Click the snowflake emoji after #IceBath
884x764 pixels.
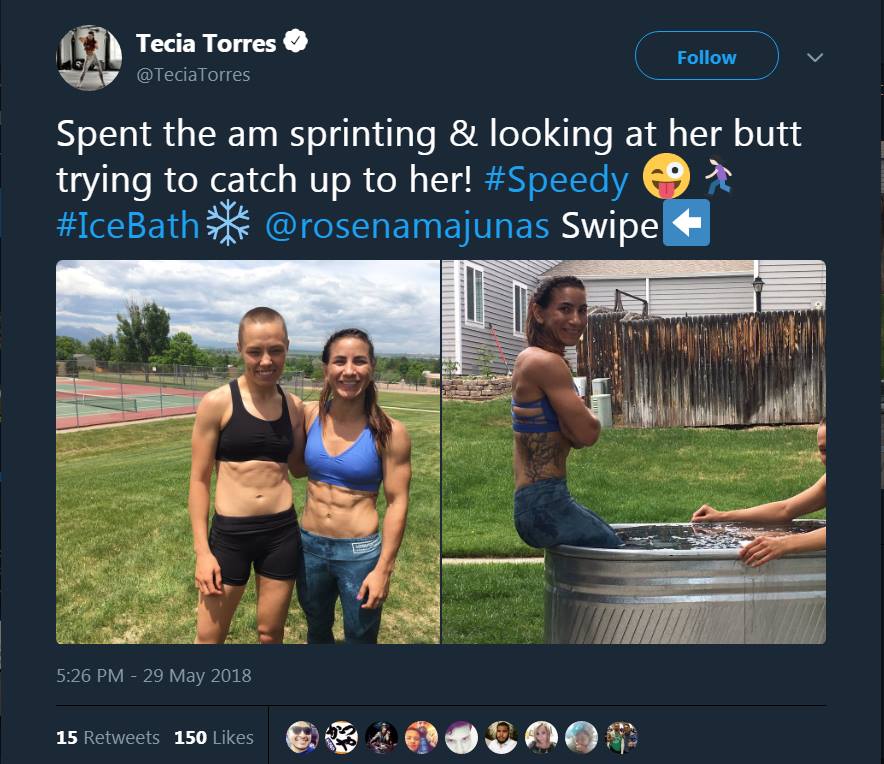pos(230,224)
